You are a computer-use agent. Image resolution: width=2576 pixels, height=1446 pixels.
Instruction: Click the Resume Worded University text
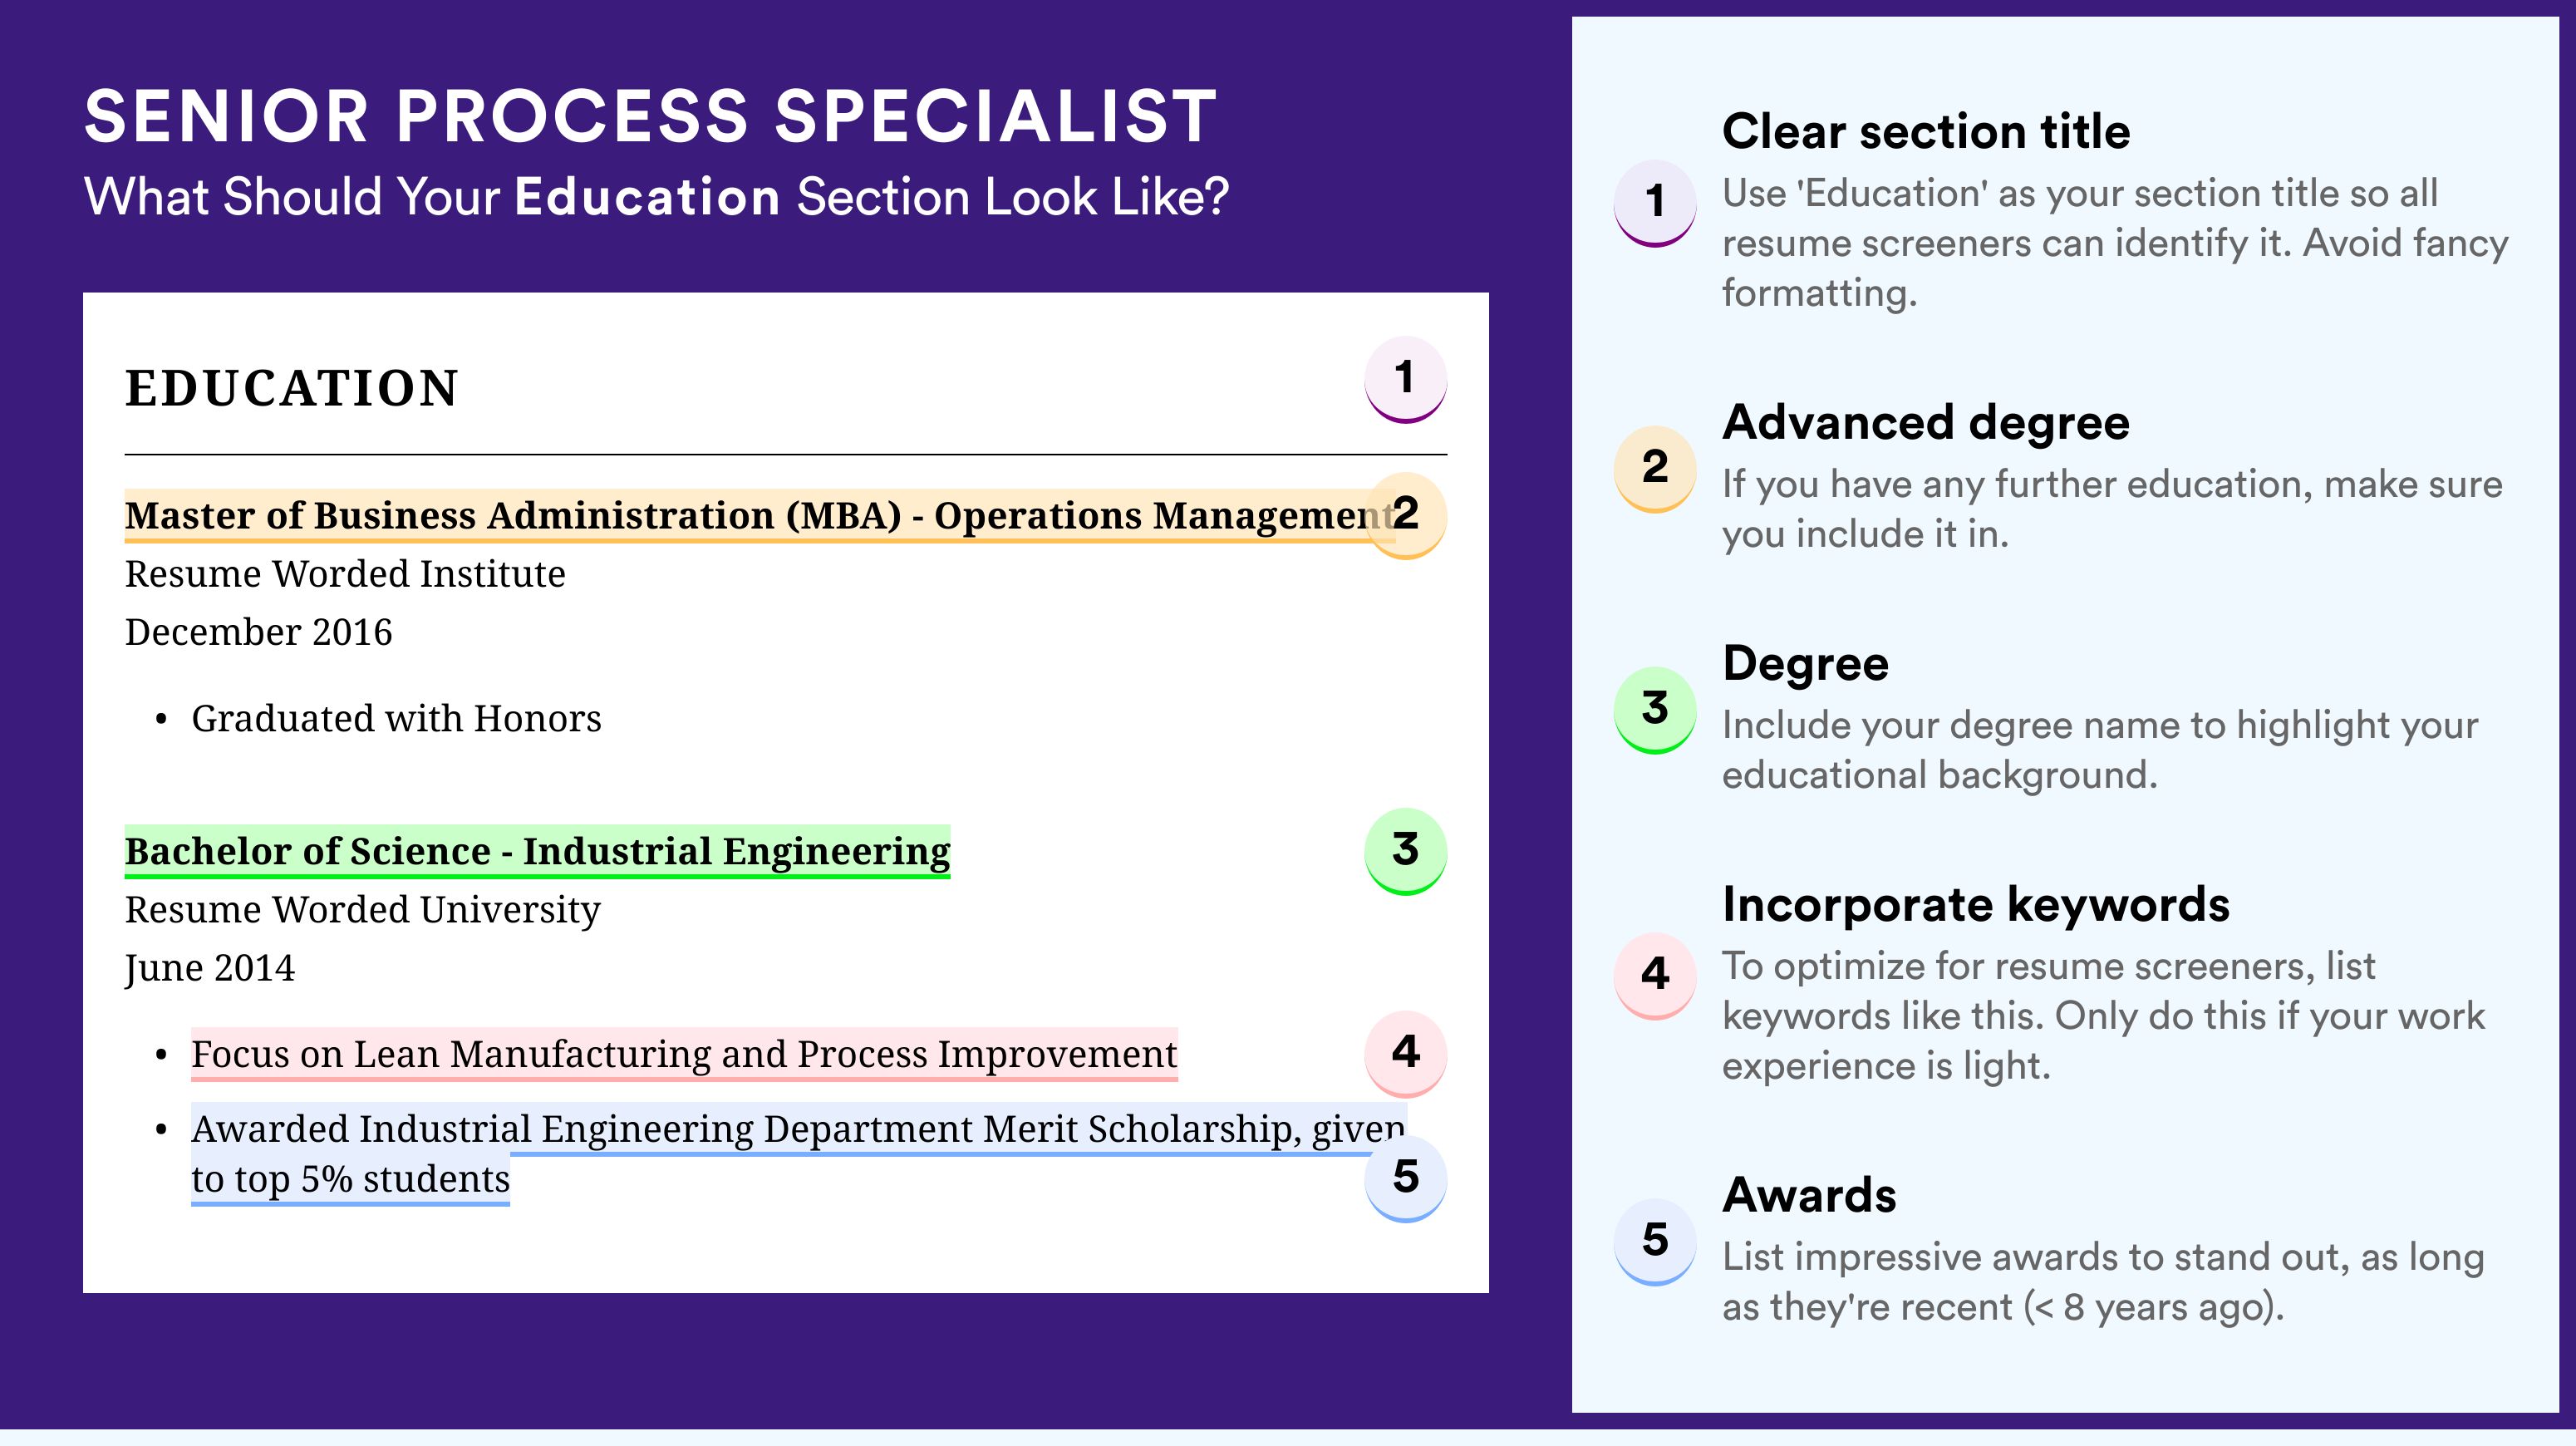[x=362, y=910]
